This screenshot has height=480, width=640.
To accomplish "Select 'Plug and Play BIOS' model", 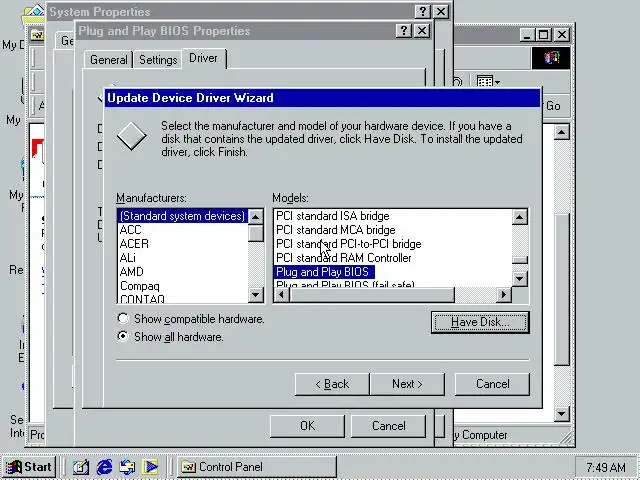I will click(322, 272).
